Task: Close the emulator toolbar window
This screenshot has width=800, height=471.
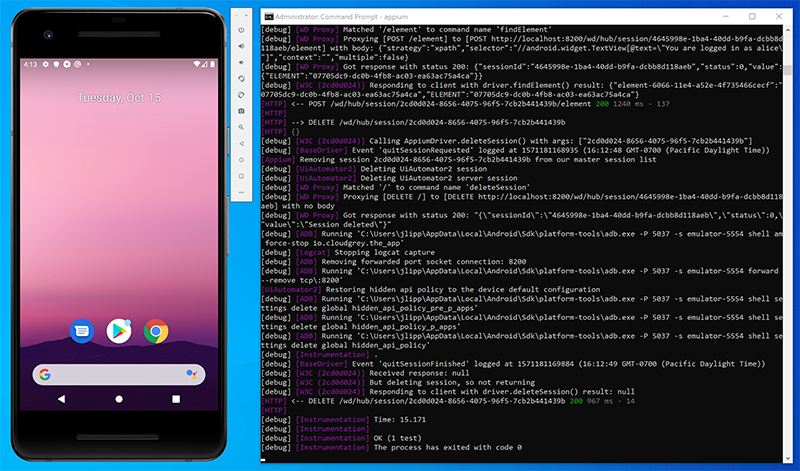Action: pyautogui.click(x=246, y=15)
